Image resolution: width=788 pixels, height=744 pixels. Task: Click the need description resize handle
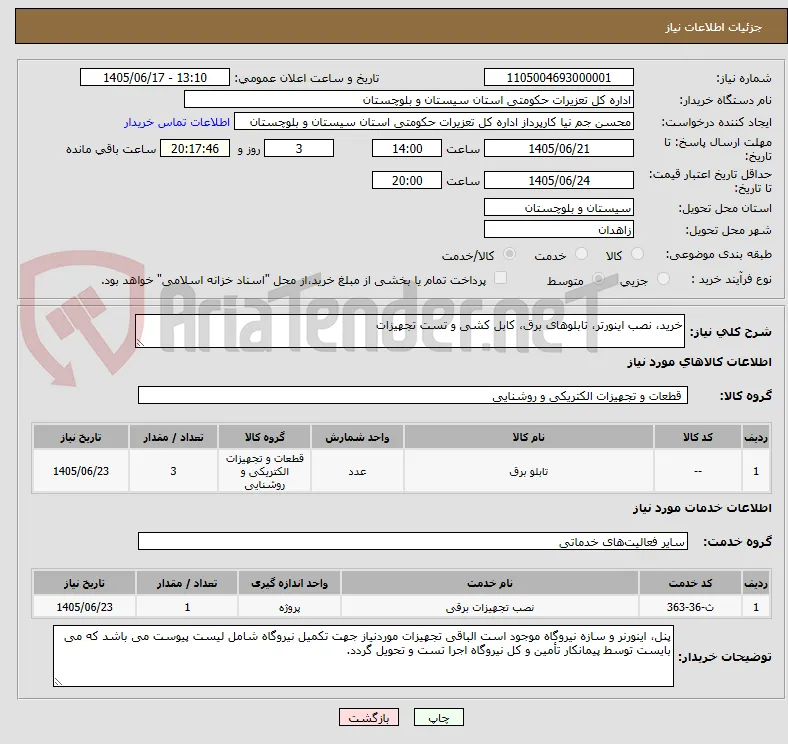click(140, 342)
